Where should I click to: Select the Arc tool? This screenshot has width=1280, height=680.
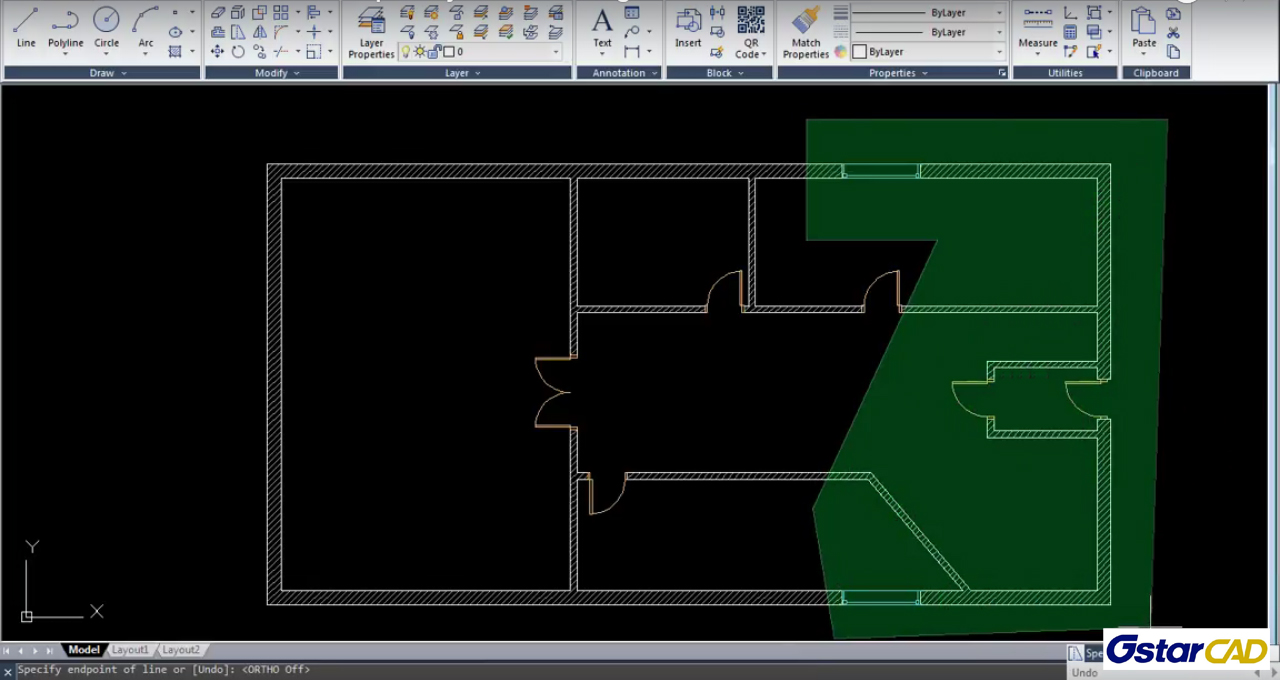146,27
